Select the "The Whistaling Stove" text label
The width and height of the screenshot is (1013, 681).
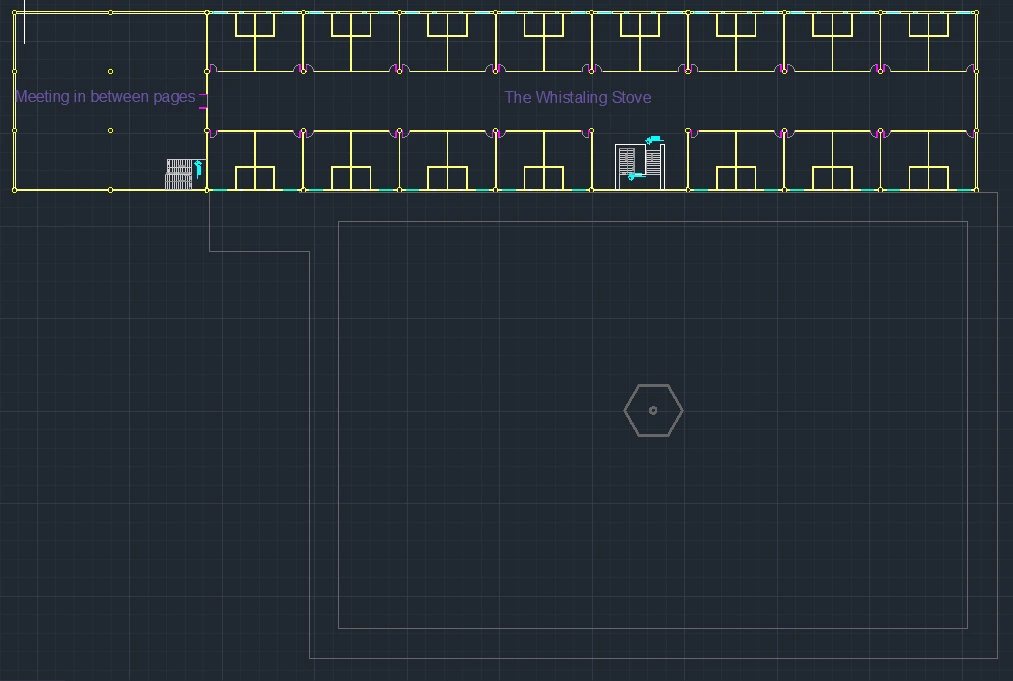578,98
